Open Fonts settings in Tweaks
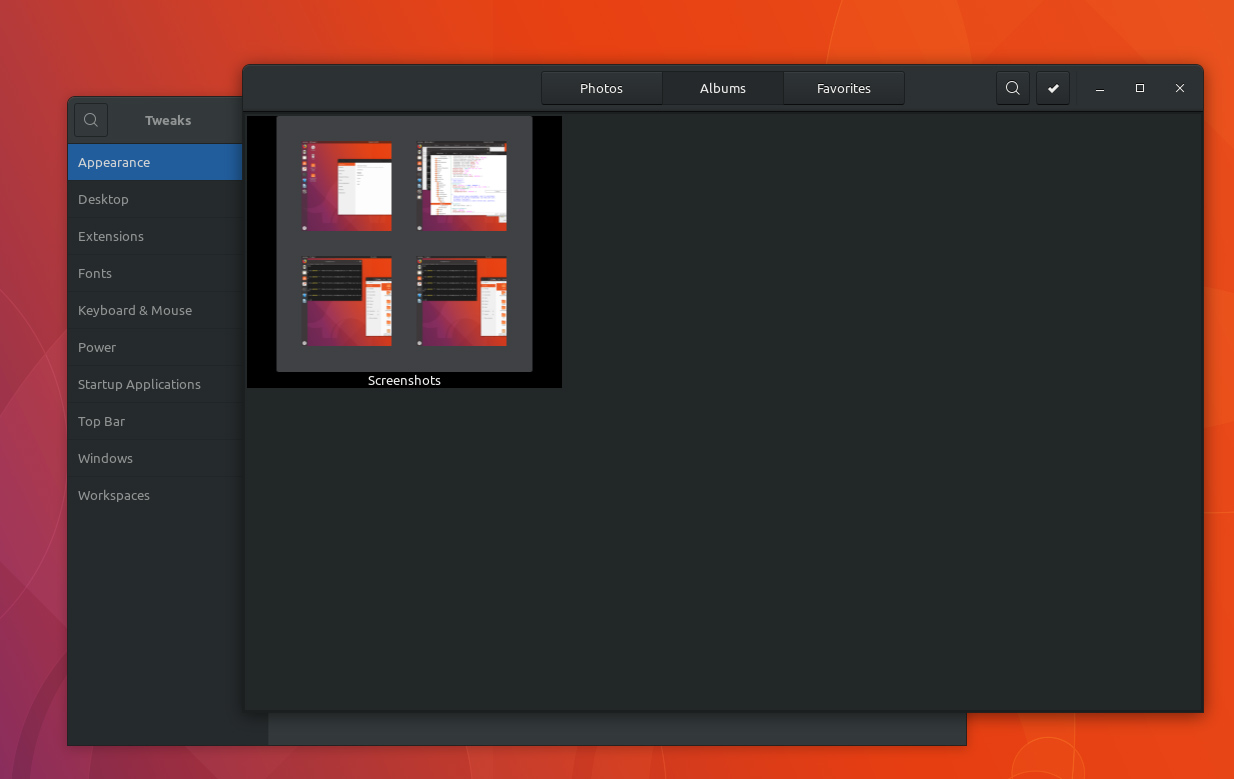Screen dimensions: 1234x779 point(155,273)
